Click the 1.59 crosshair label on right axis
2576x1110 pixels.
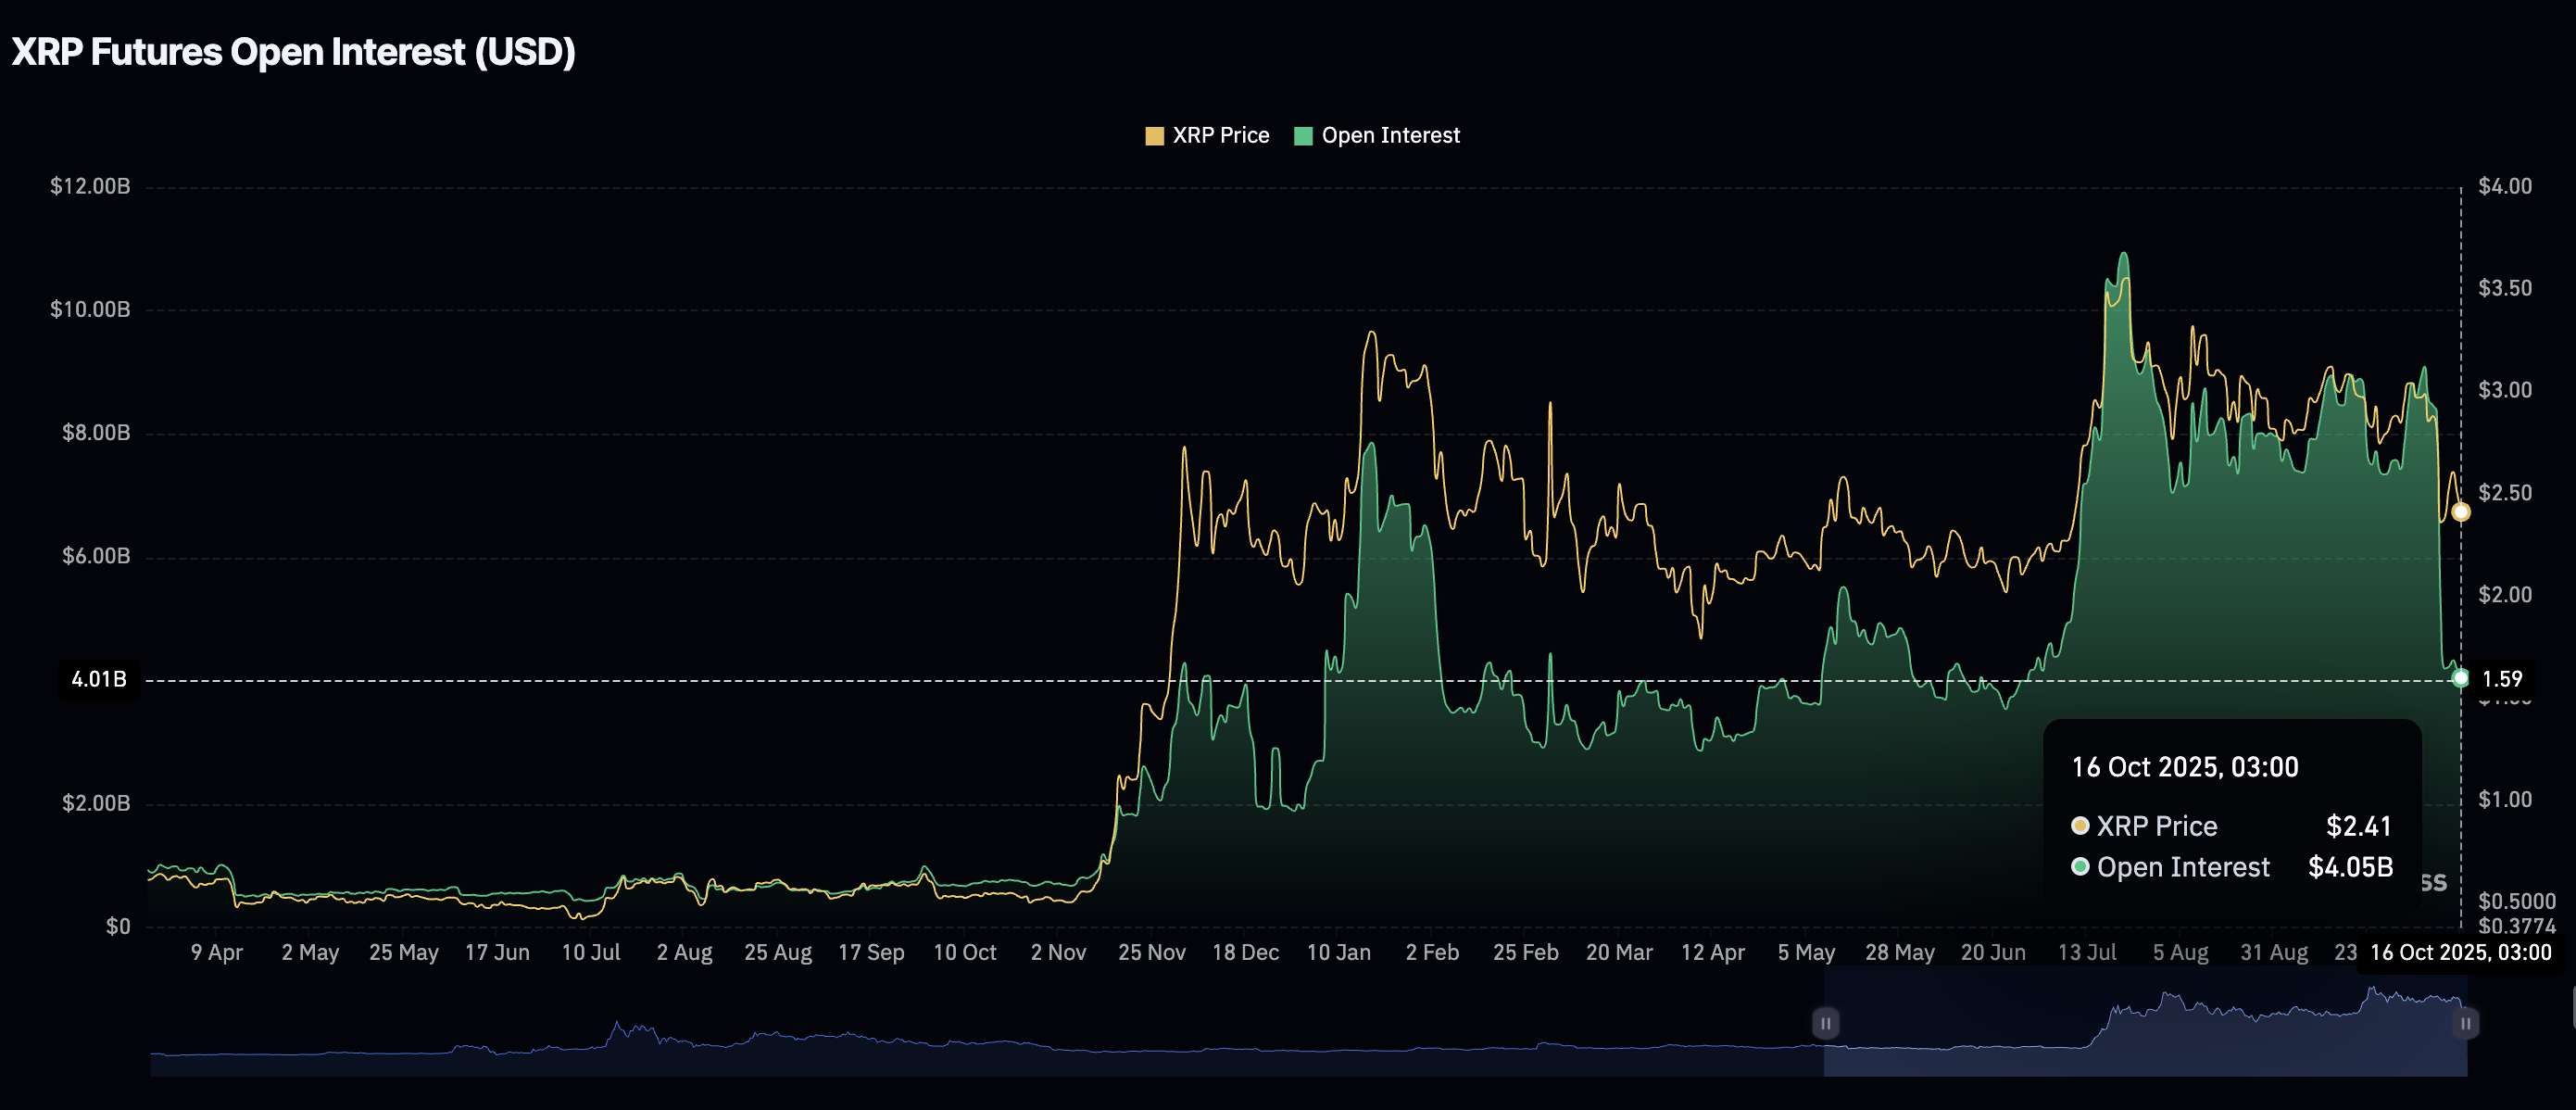click(x=2503, y=679)
